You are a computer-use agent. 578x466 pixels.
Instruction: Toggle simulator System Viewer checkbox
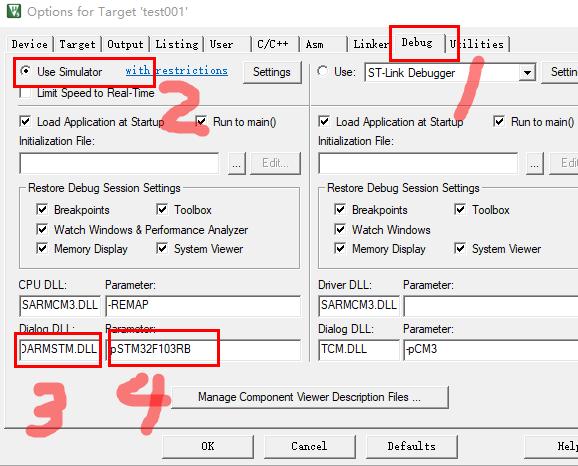(x=162, y=248)
